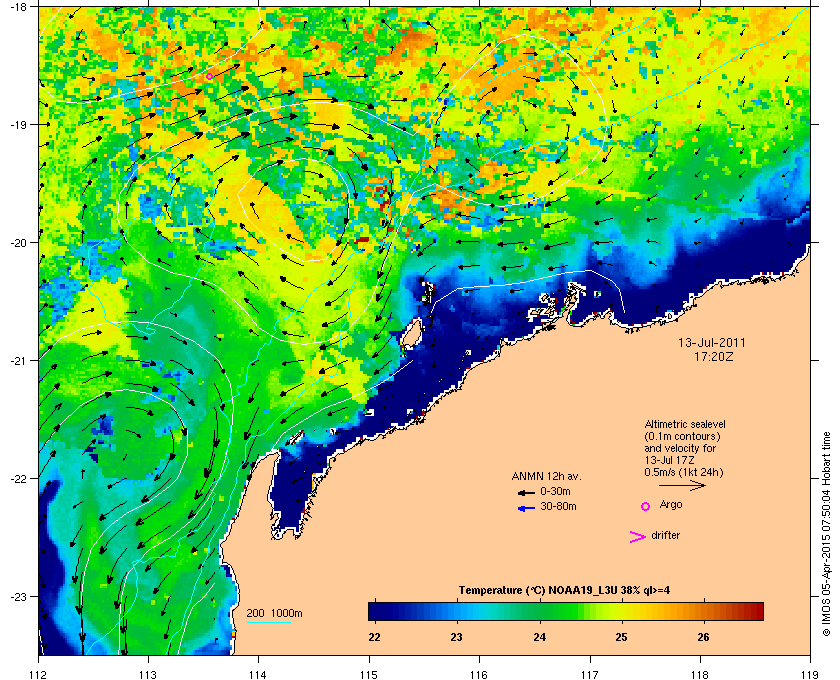The height and width of the screenshot is (680, 840).
Task: Click the longitude axis label 113
Action: 148,675
